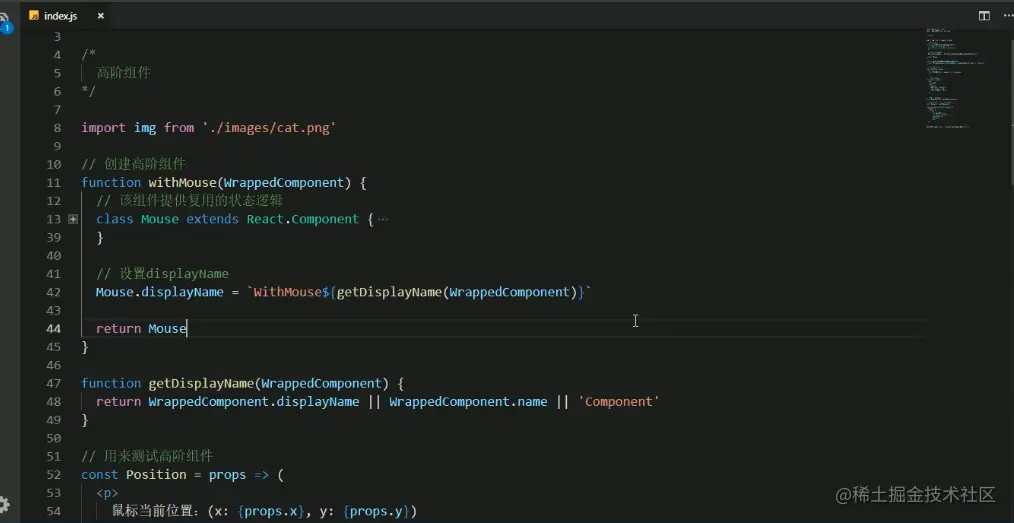Click line number 44 in the gutter
Image resolution: width=1014 pixels, height=523 pixels.
(x=54, y=328)
